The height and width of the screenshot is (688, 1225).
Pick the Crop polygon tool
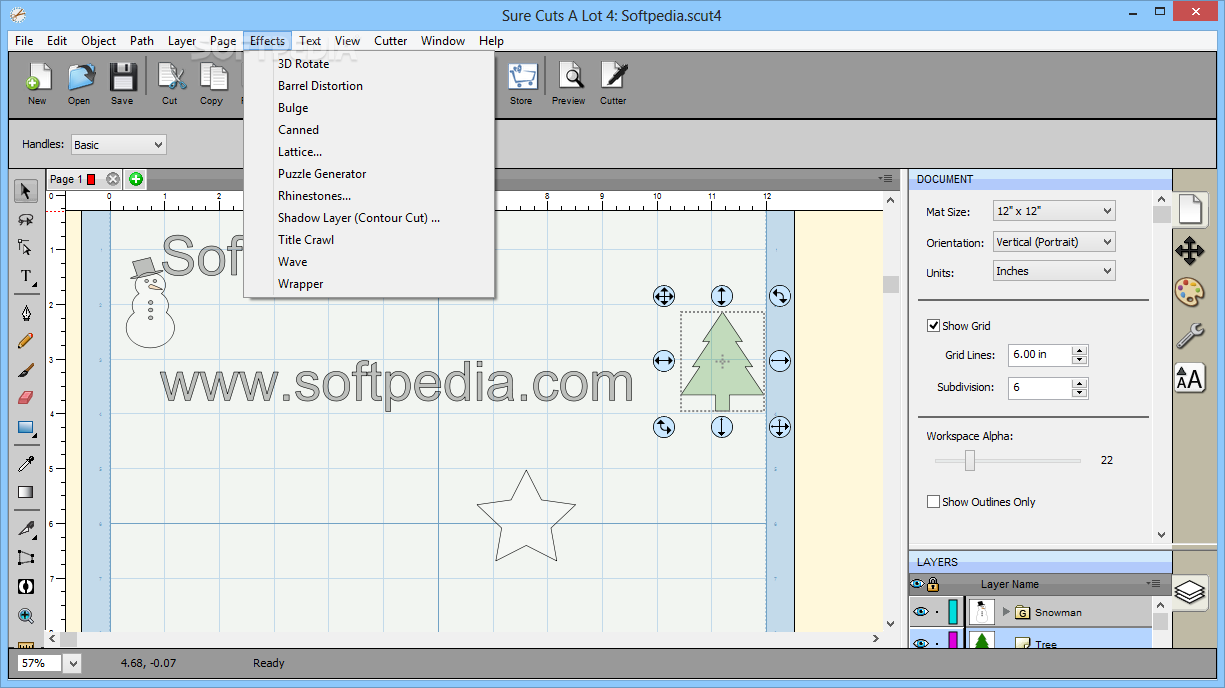(x=26, y=557)
